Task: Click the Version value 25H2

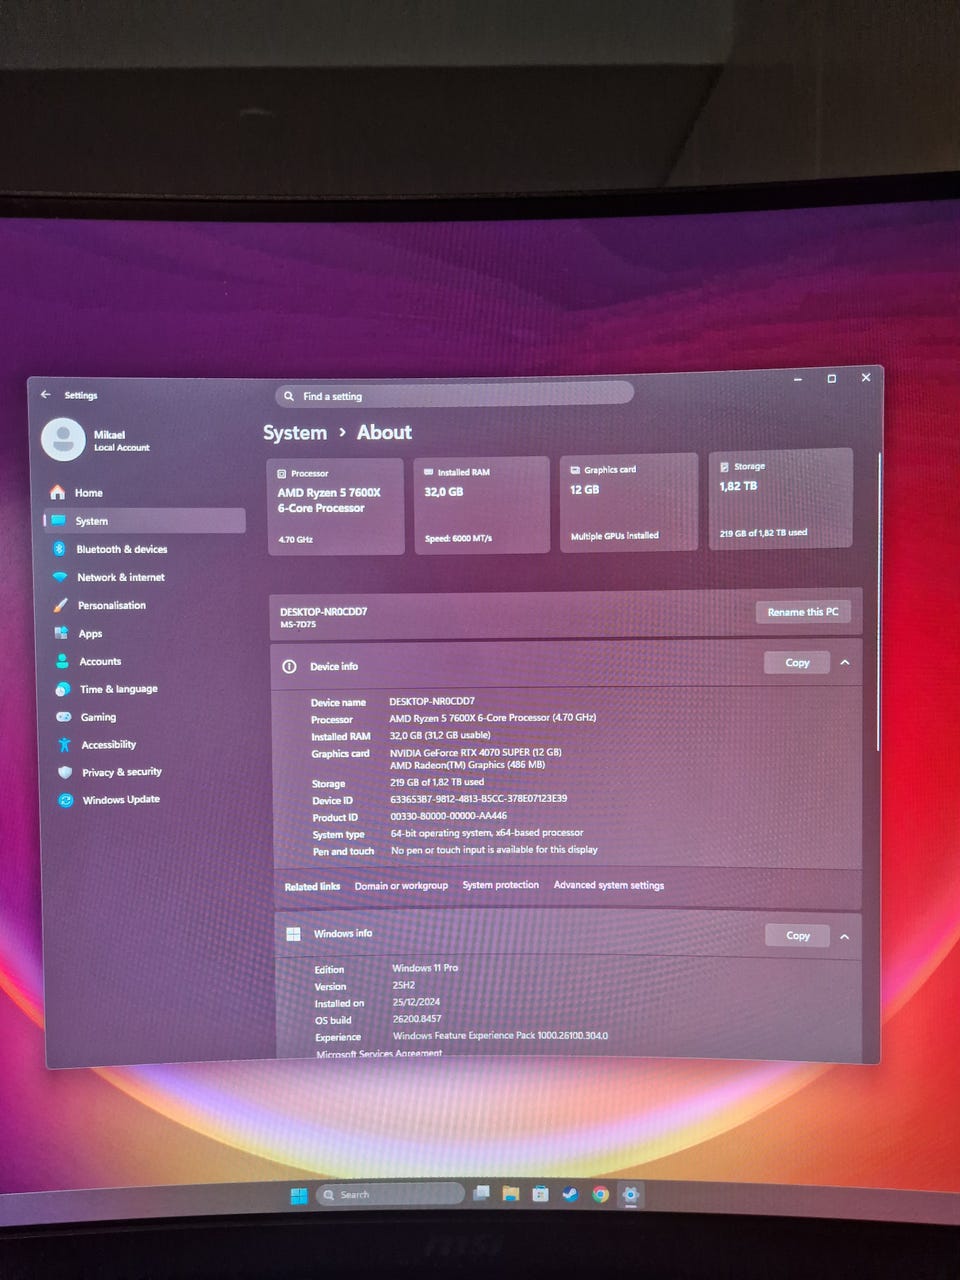Action: (404, 985)
